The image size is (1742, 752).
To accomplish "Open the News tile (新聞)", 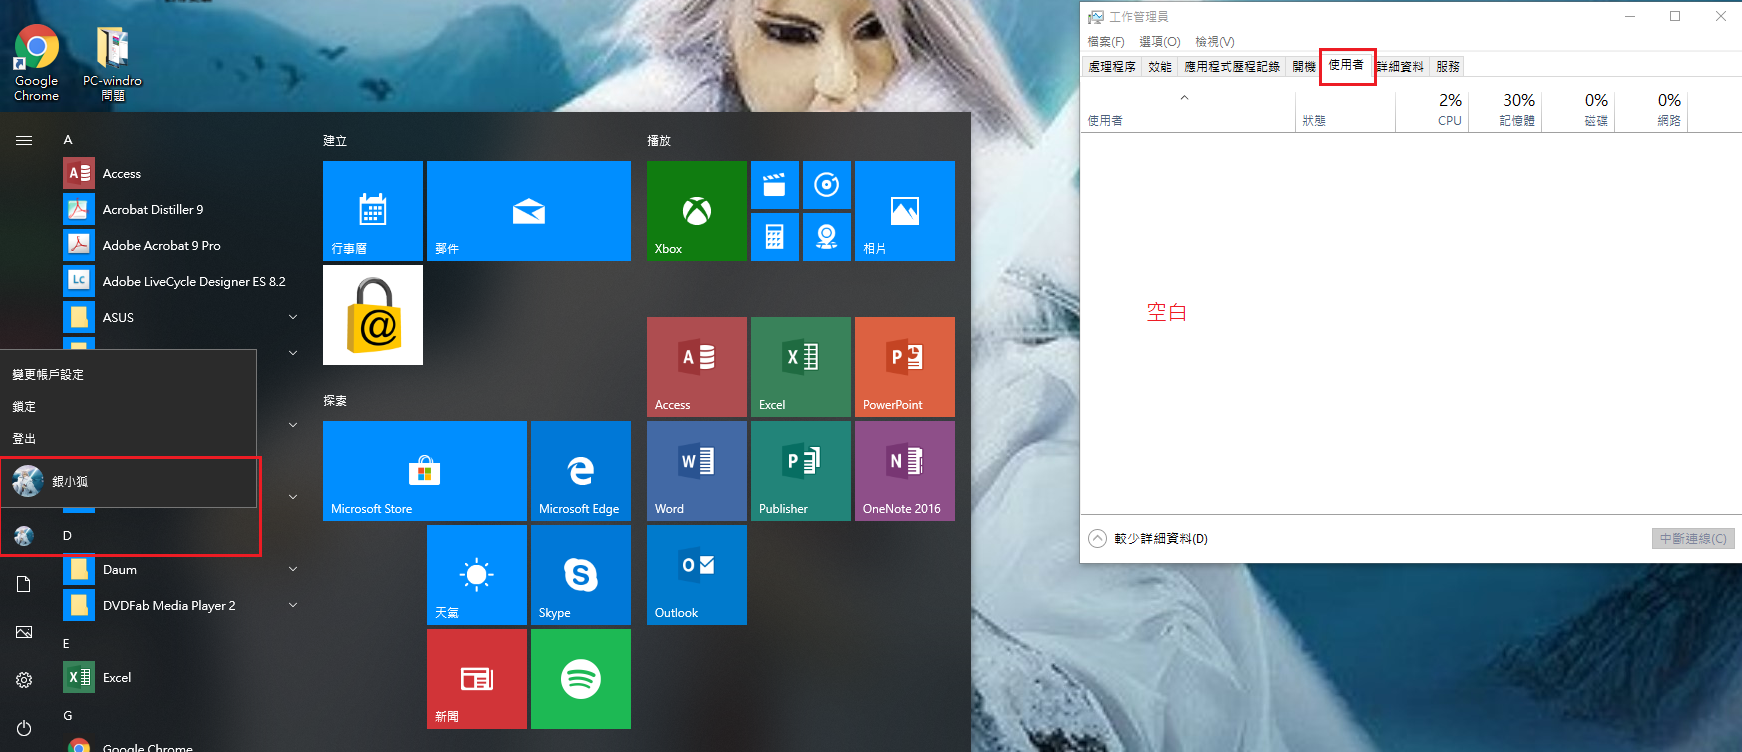I will [x=477, y=679].
